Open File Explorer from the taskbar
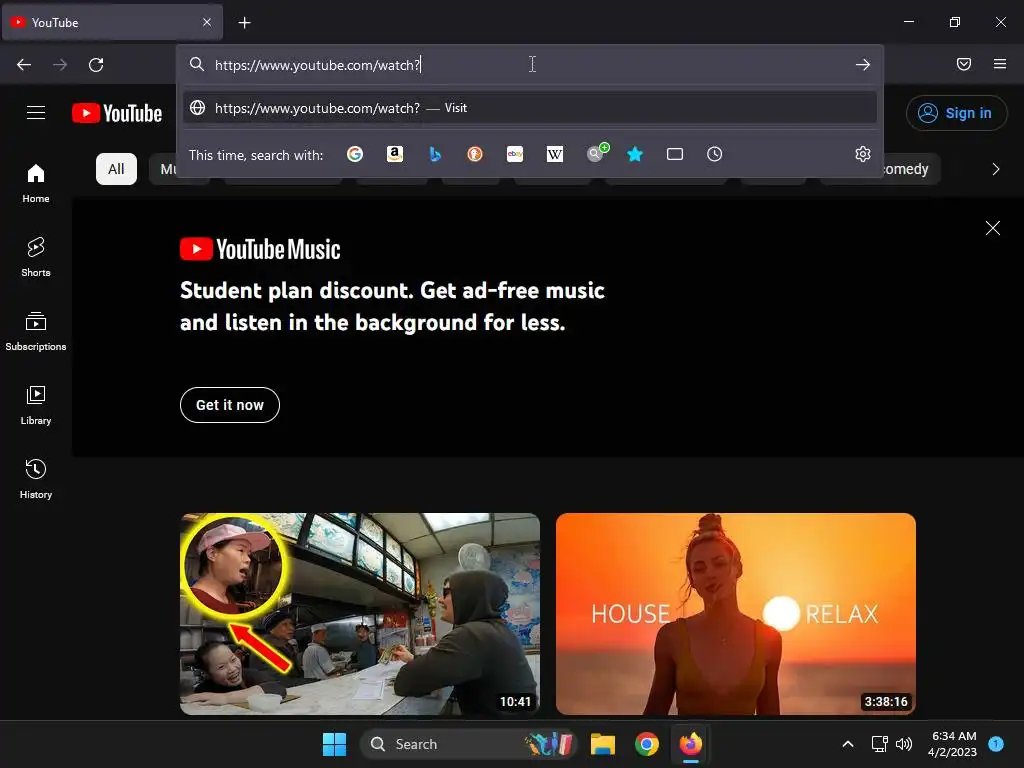 coord(603,744)
